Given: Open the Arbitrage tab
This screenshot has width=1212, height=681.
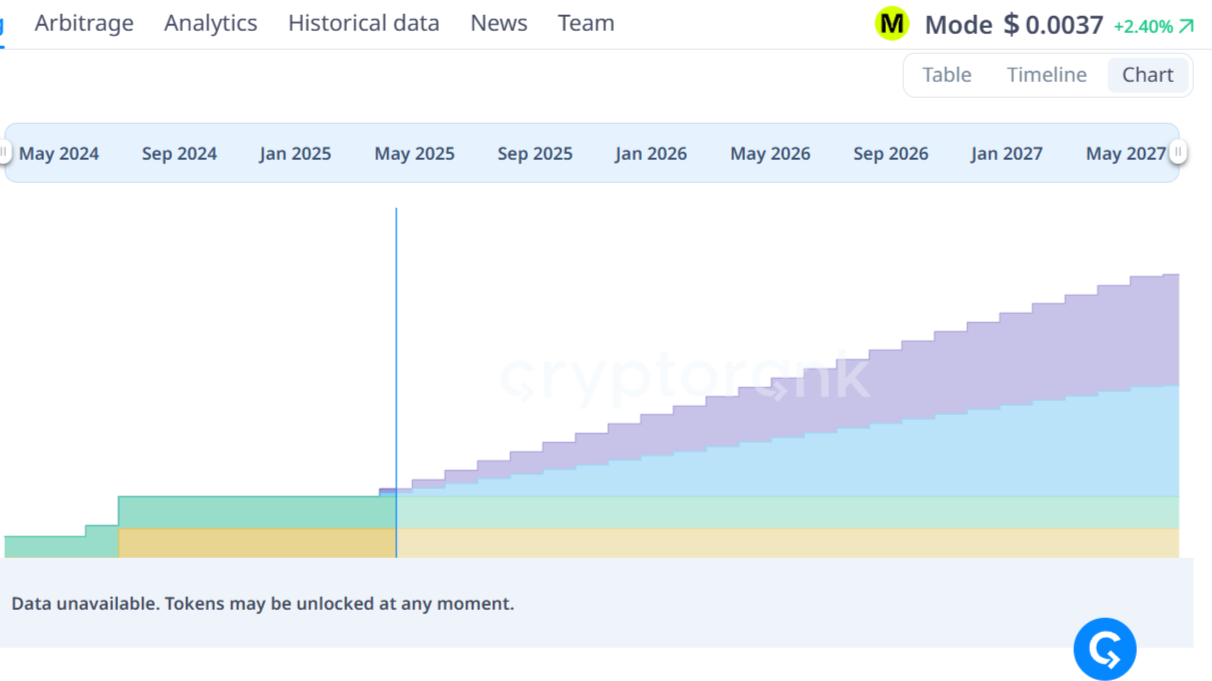Looking at the screenshot, I should (x=84, y=23).
